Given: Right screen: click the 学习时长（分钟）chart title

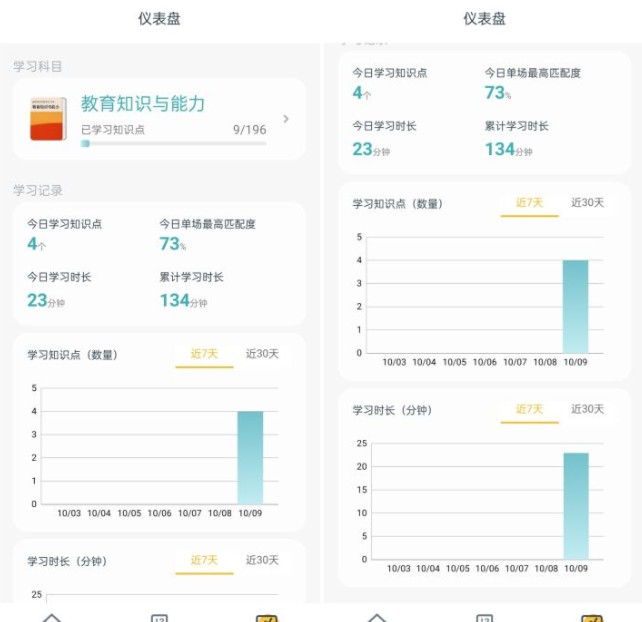Looking at the screenshot, I should [393, 410].
